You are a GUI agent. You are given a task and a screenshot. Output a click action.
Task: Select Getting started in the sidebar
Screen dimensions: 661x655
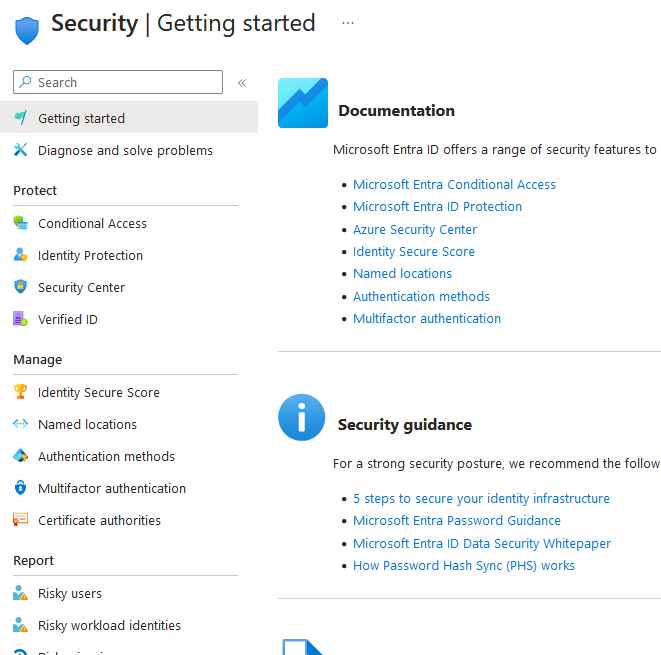tap(81, 118)
